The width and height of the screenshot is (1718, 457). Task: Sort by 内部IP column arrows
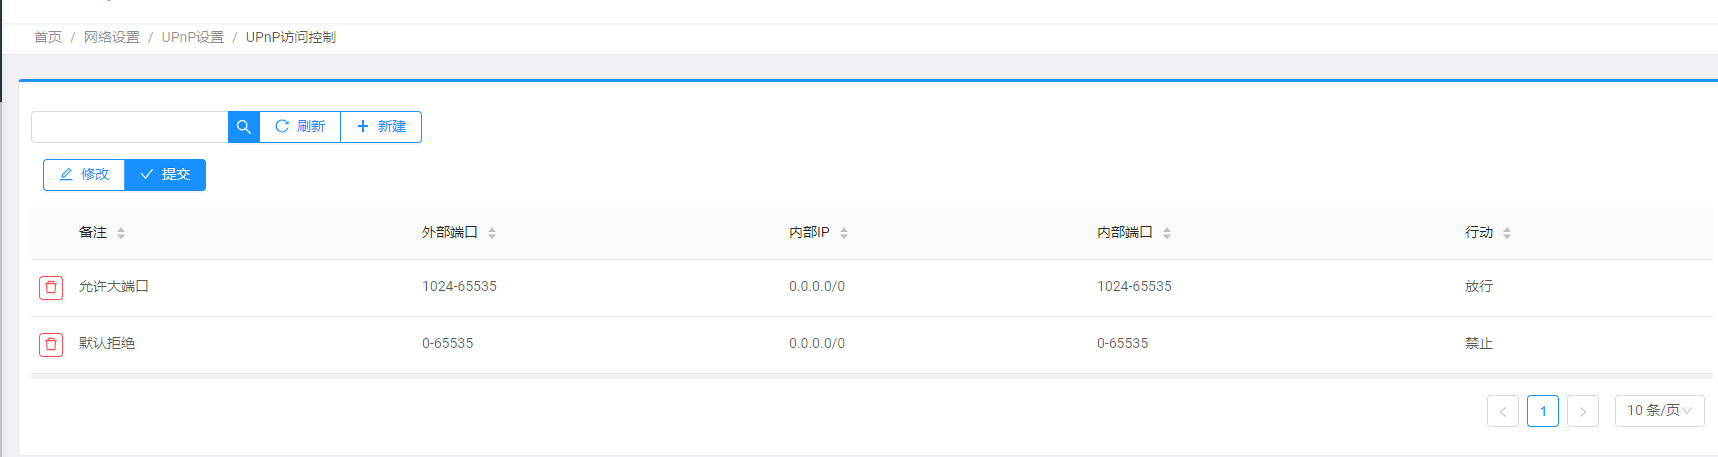pos(844,233)
